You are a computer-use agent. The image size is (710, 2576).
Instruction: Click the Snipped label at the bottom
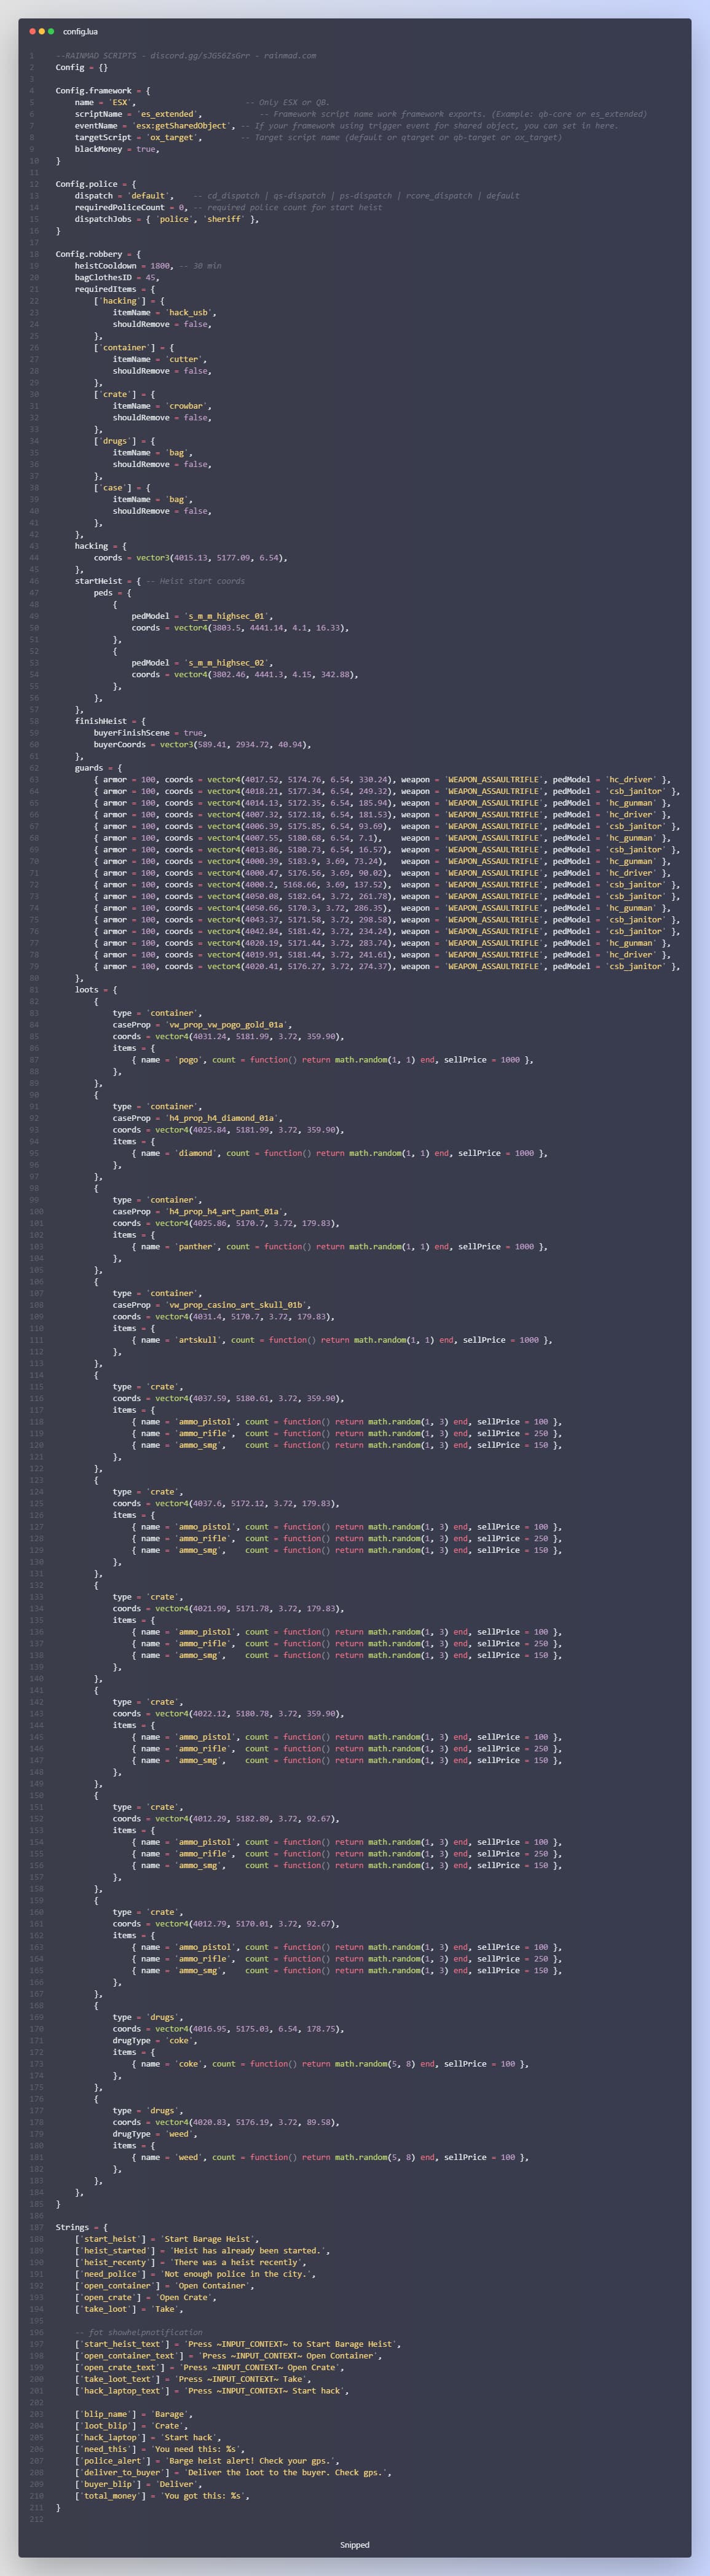tap(354, 2545)
